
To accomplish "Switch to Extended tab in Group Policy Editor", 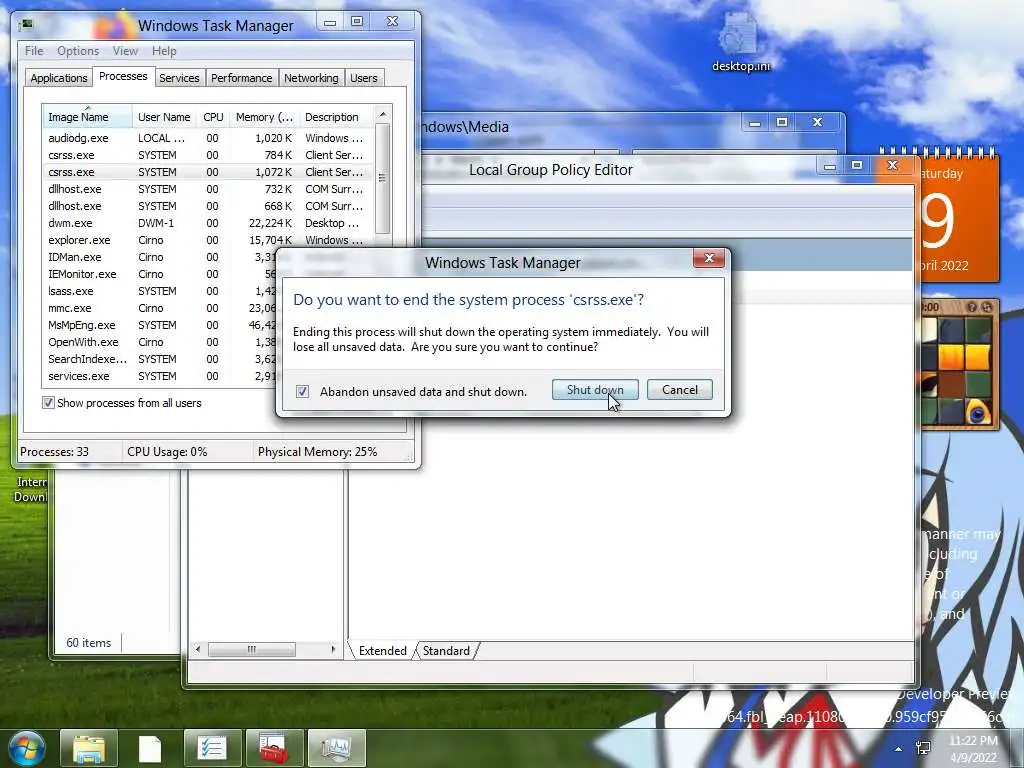I will [382, 650].
